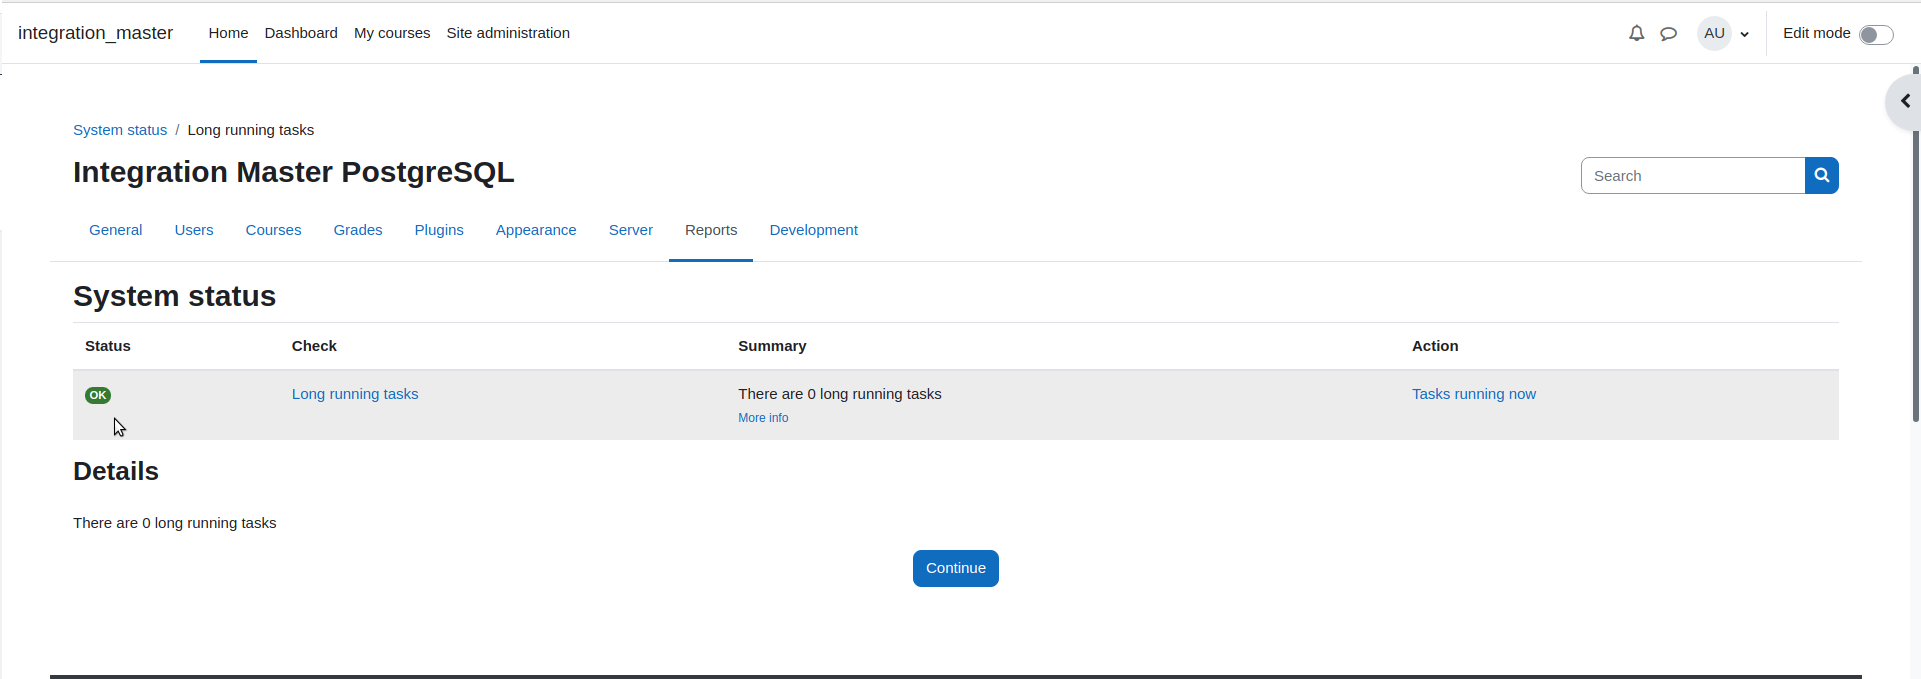Image resolution: width=1921 pixels, height=679 pixels.
Task: Open the Dashboard navigation item
Action: pyautogui.click(x=301, y=33)
